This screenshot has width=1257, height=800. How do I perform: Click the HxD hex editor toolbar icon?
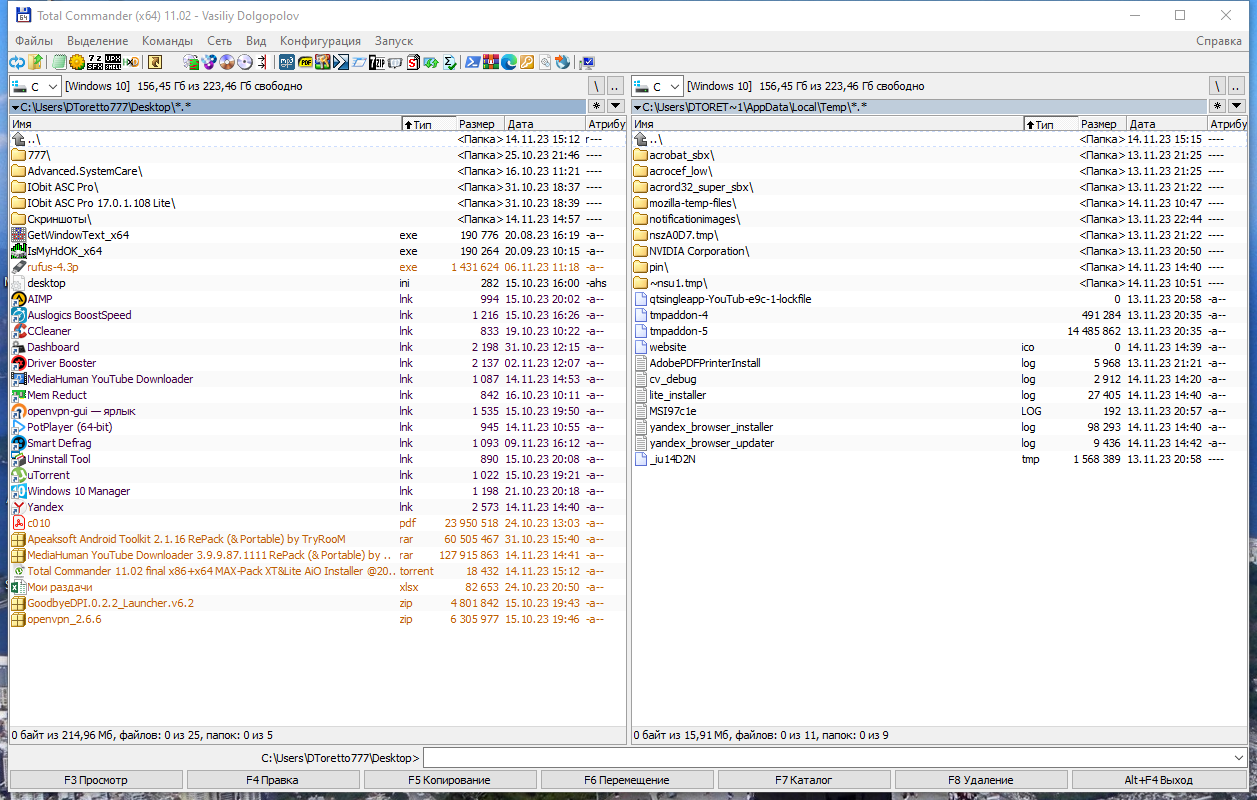click(132, 62)
